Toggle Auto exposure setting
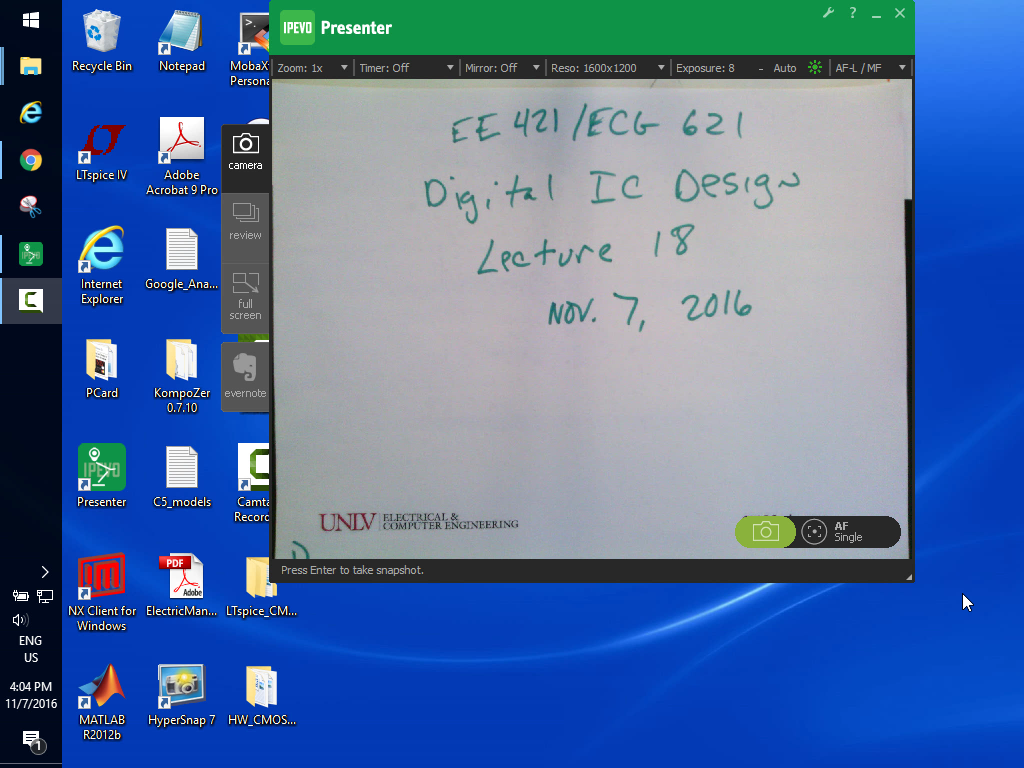Screen dimensions: 1024x768 [x=785, y=68]
